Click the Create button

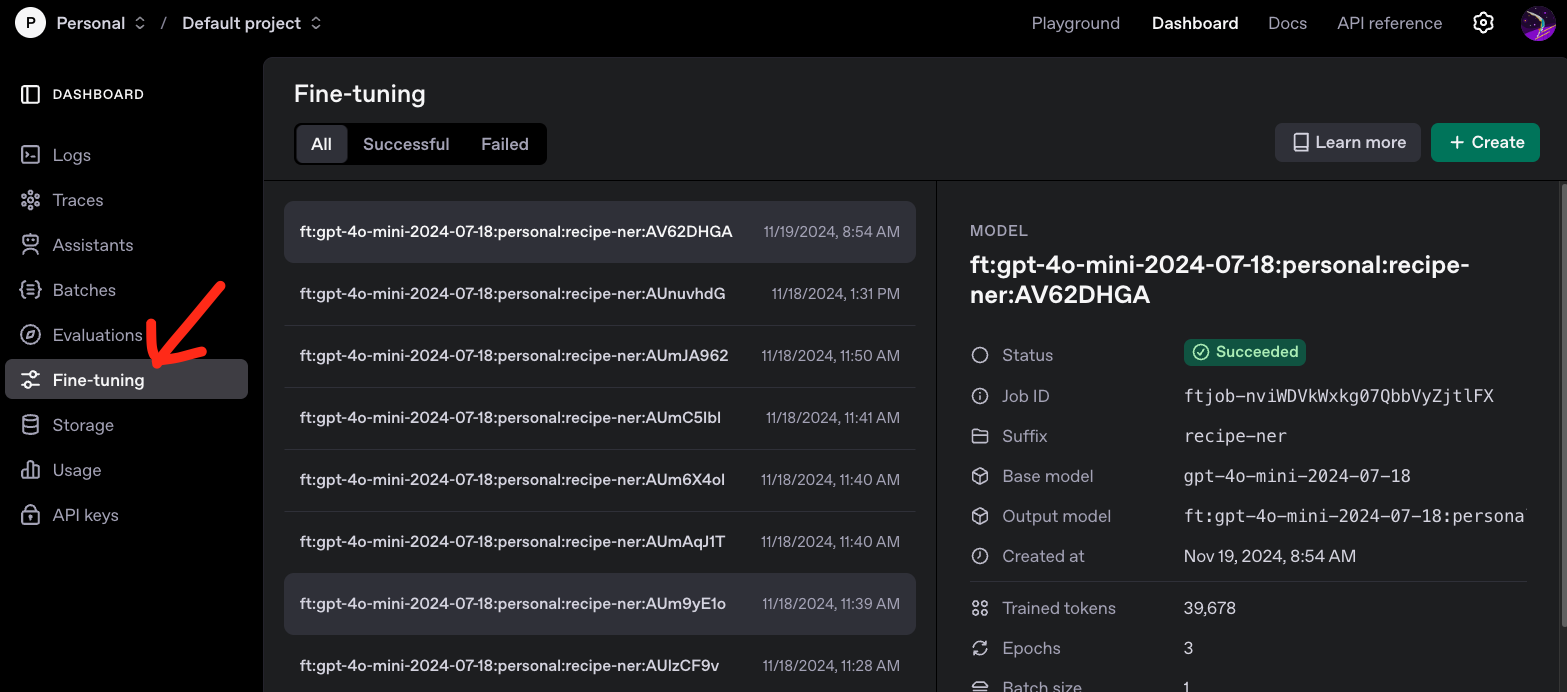(x=1485, y=143)
